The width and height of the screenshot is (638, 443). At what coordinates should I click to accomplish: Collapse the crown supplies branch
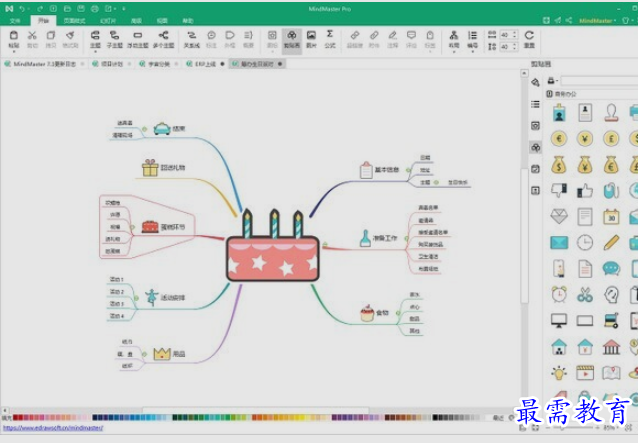click(x=144, y=354)
